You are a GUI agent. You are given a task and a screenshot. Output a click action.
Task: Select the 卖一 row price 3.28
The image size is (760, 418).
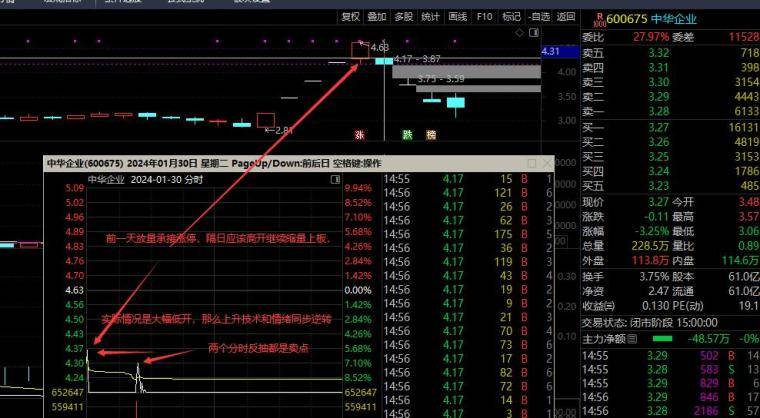click(659, 111)
